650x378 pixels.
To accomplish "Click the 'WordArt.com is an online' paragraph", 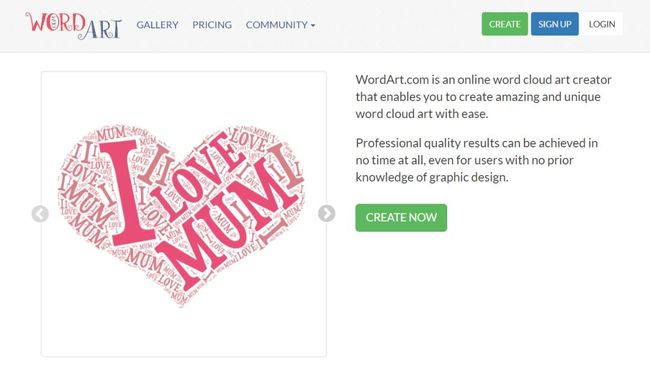I will tap(483, 97).
